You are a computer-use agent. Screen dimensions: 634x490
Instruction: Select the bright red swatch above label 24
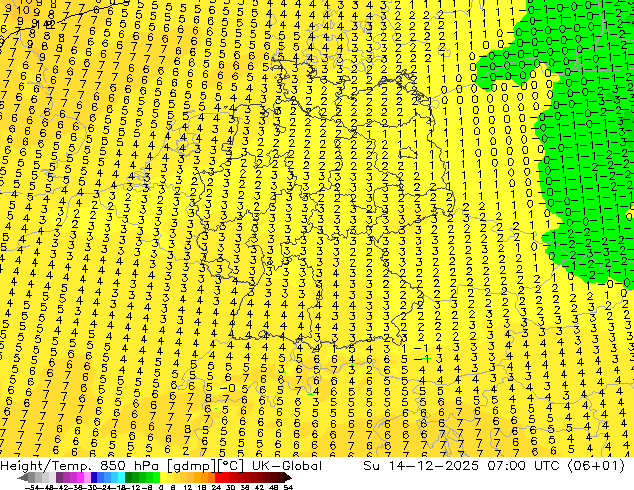coord(218,477)
